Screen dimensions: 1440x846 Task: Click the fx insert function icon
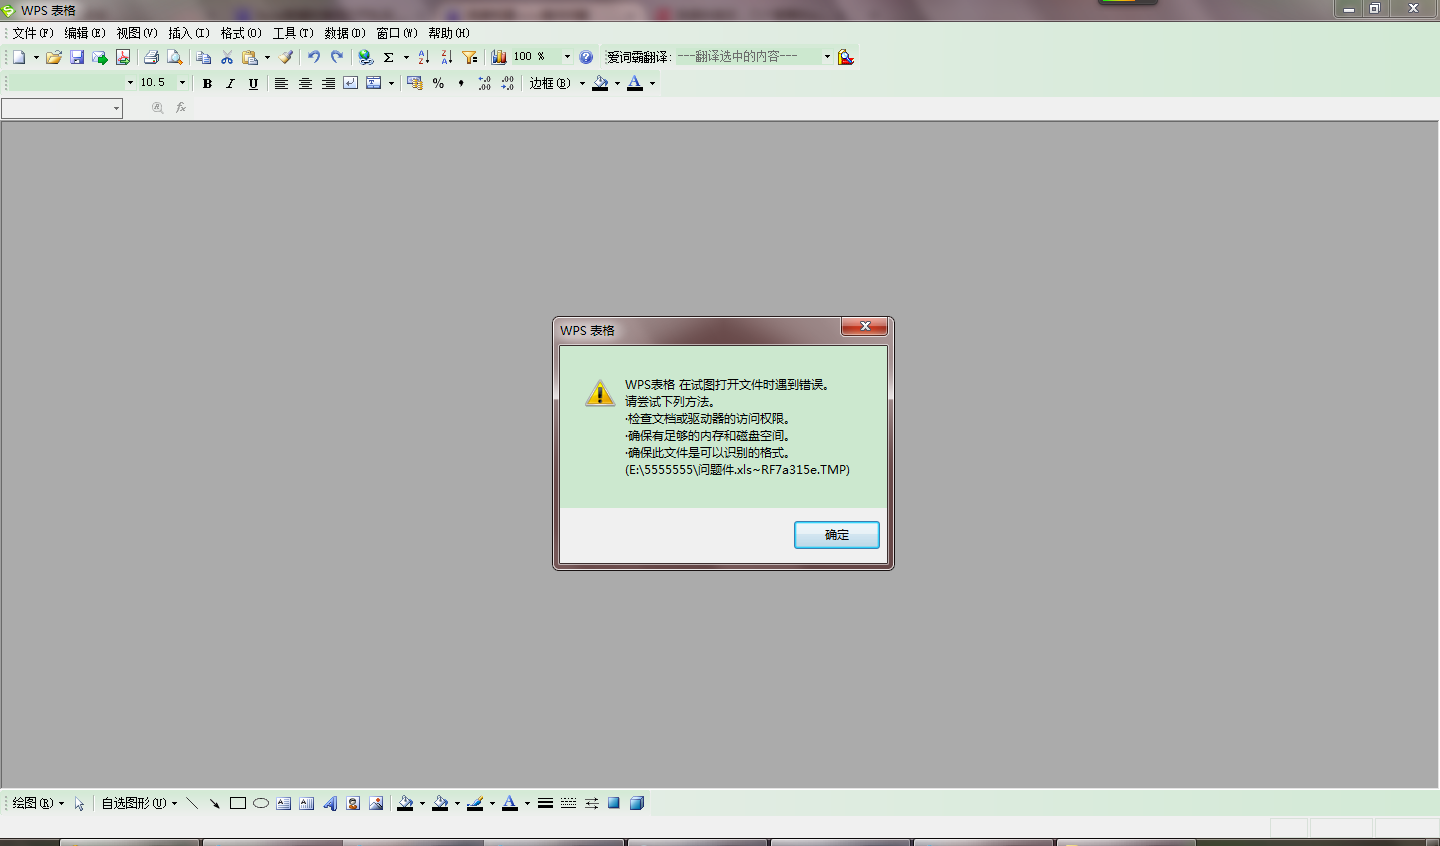[x=181, y=108]
